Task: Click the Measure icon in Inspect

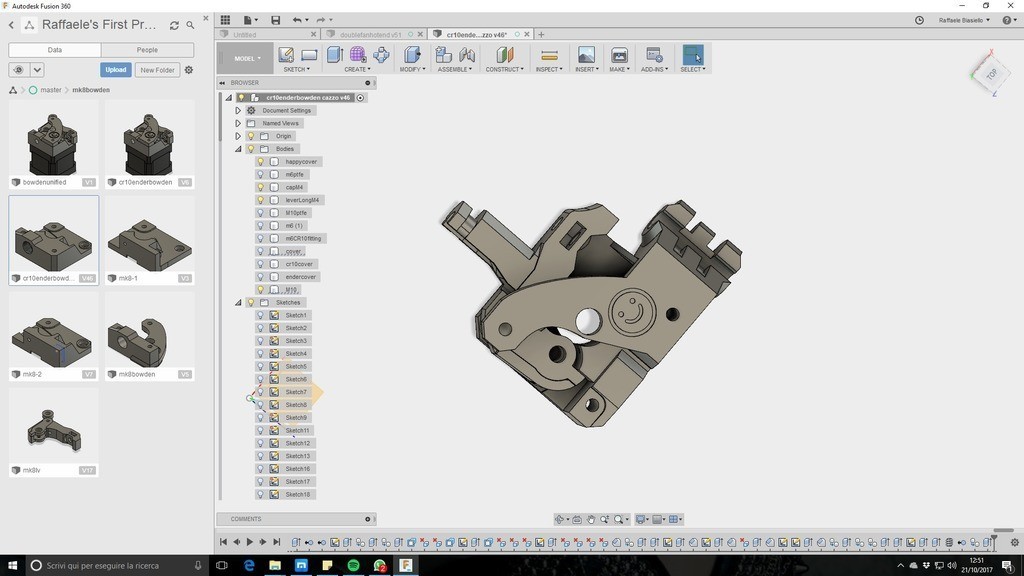Action: (x=549, y=55)
